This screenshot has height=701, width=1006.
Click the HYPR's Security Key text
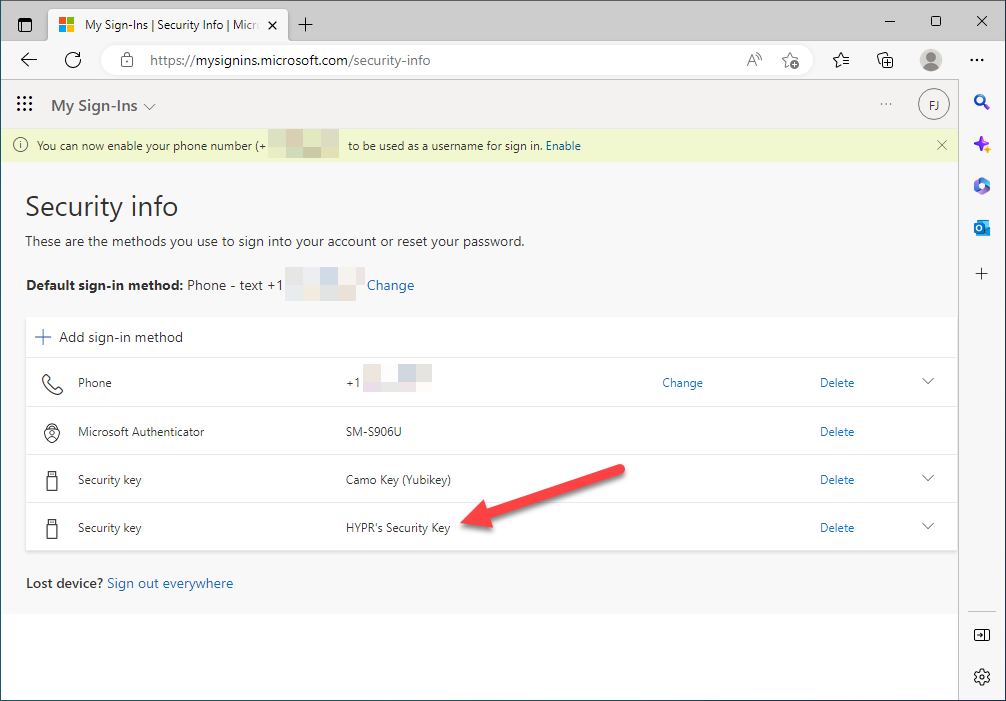[x=398, y=528]
